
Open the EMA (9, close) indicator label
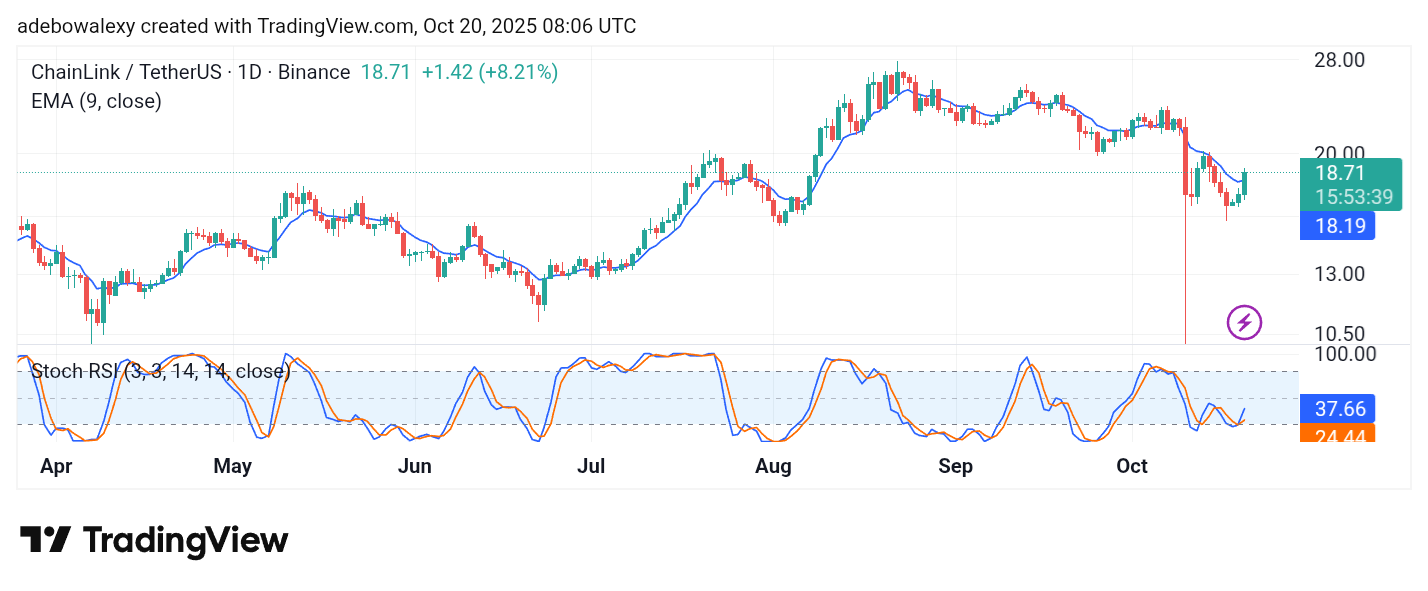click(96, 101)
